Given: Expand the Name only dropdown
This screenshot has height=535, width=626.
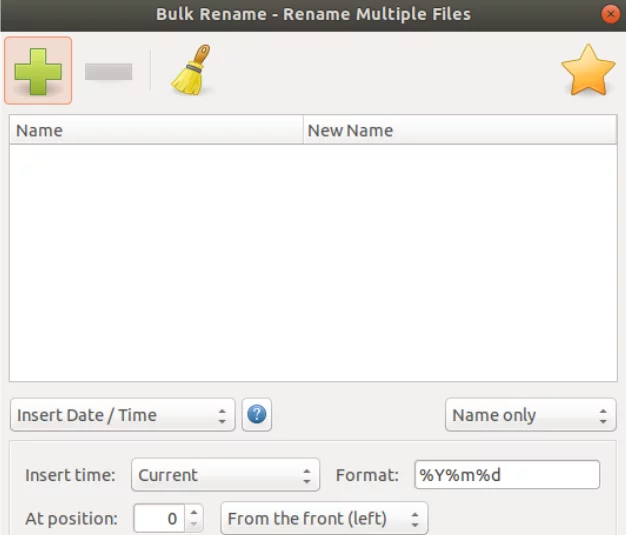Looking at the screenshot, I should [530, 415].
